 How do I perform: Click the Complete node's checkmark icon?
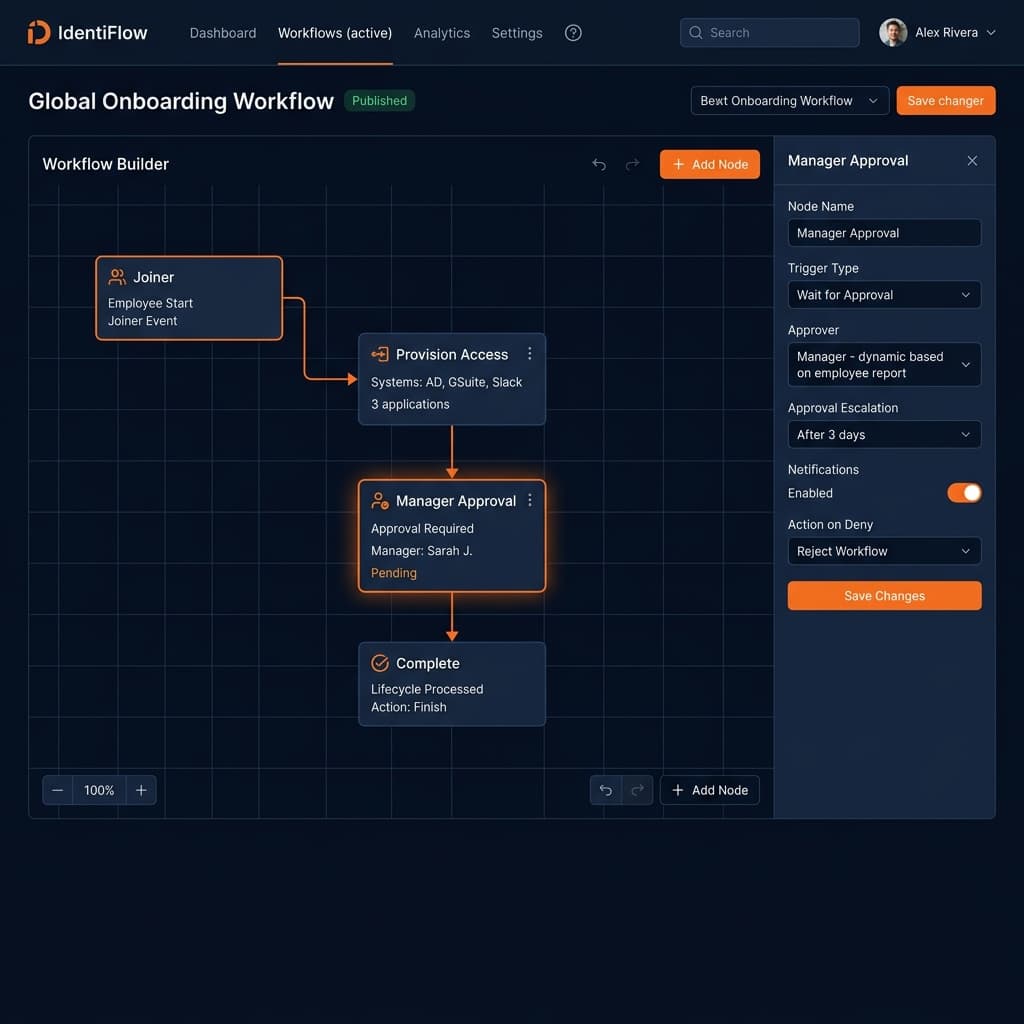pyautogui.click(x=379, y=663)
